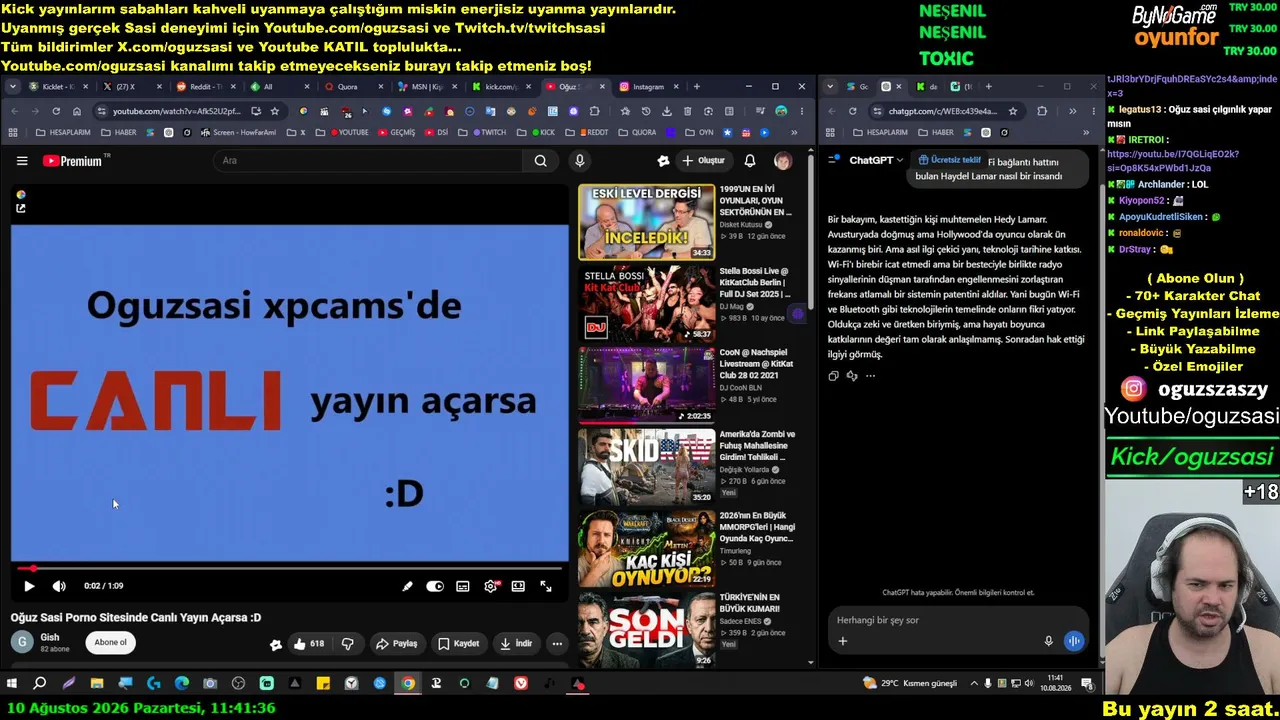Open the YouTube player settings gear
Screen dimensions: 1280x720
tap(490, 587)
